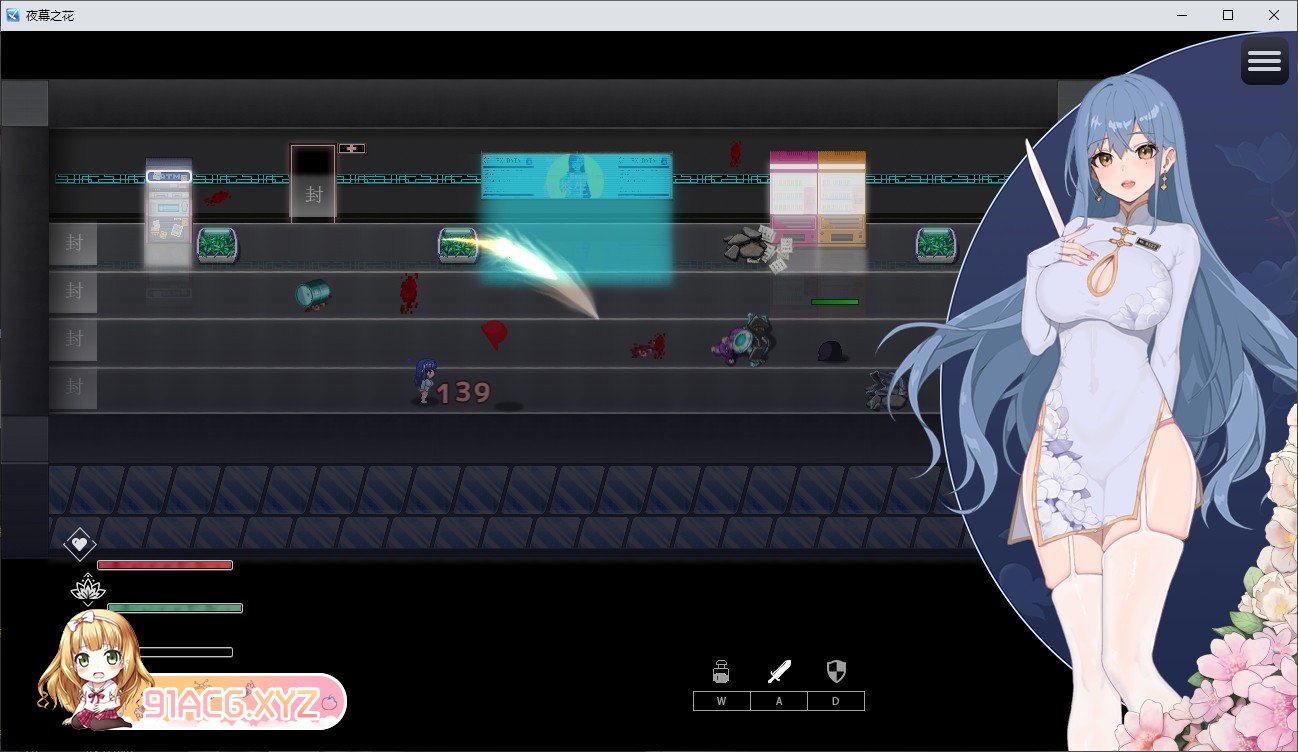Click the pink vending machine
Image resolution: width=1298 pixels, height=752 pixels.
[793, 198]
